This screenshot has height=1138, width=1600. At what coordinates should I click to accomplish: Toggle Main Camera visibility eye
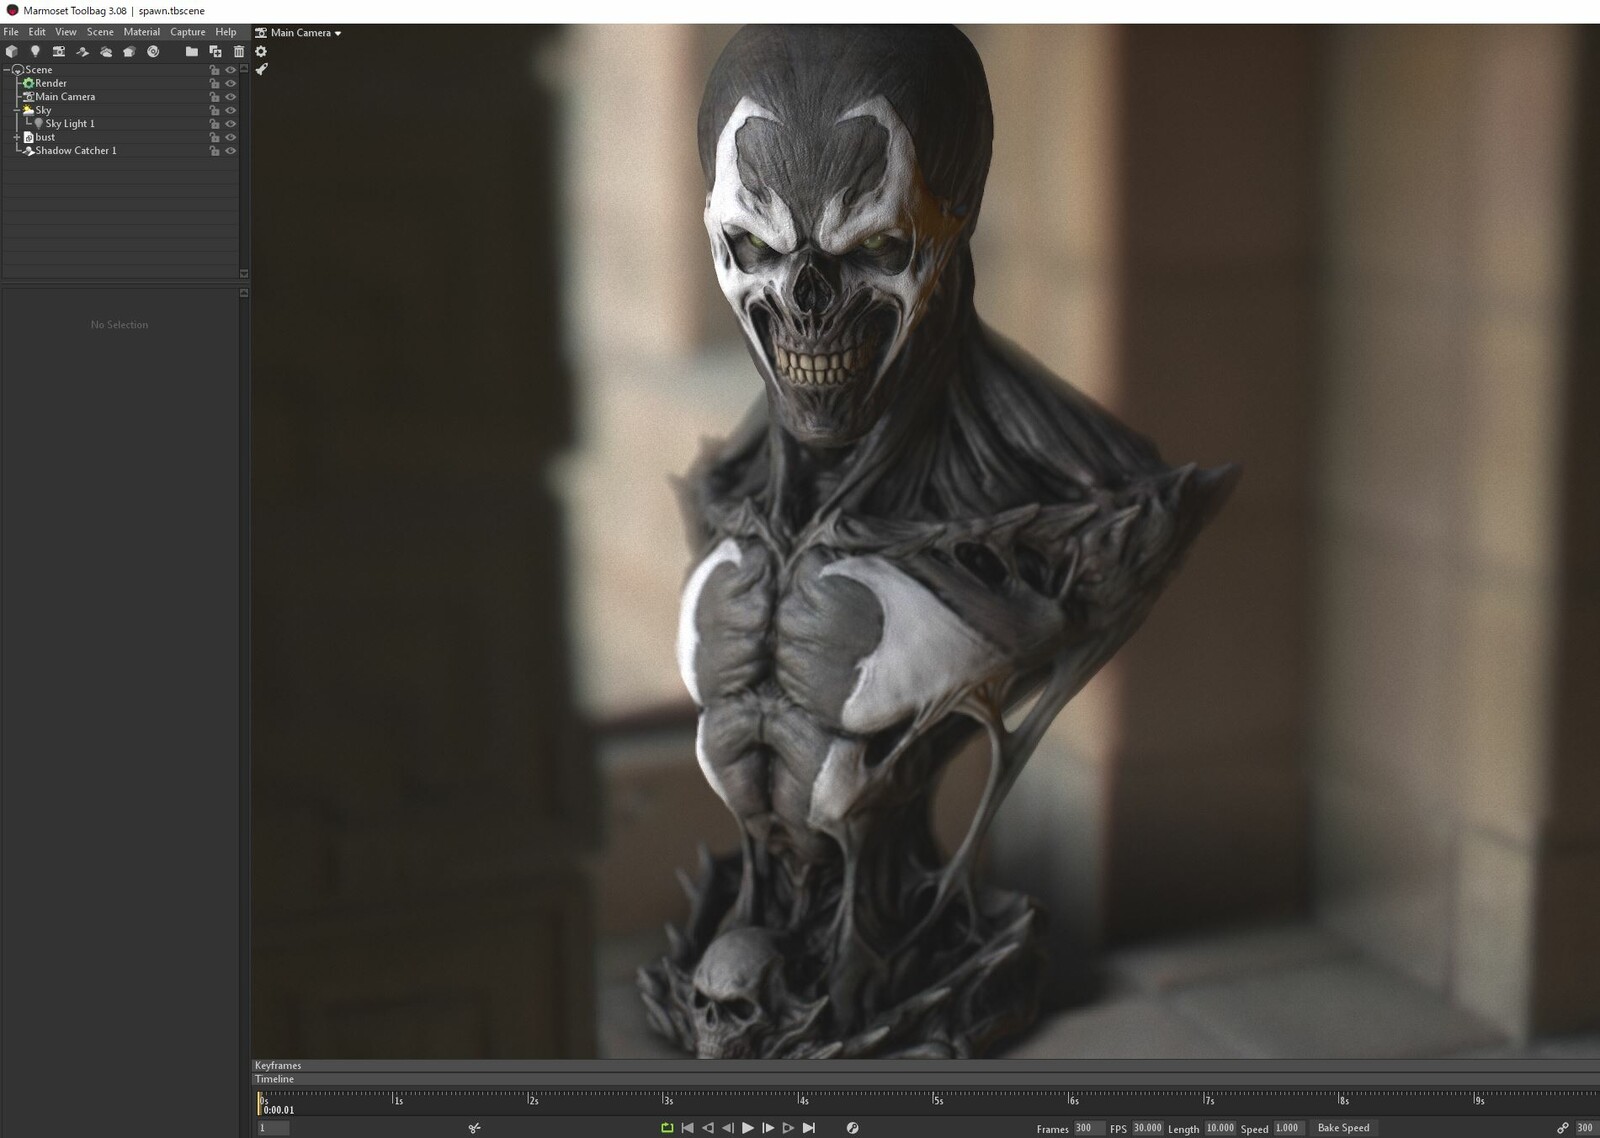tap(230, 97)
